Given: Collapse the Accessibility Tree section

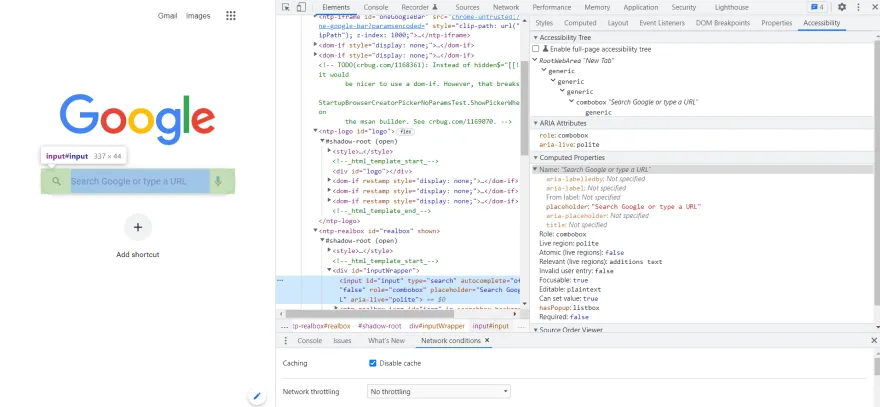Looking at the screenshot, I should (x=536, y=38).
